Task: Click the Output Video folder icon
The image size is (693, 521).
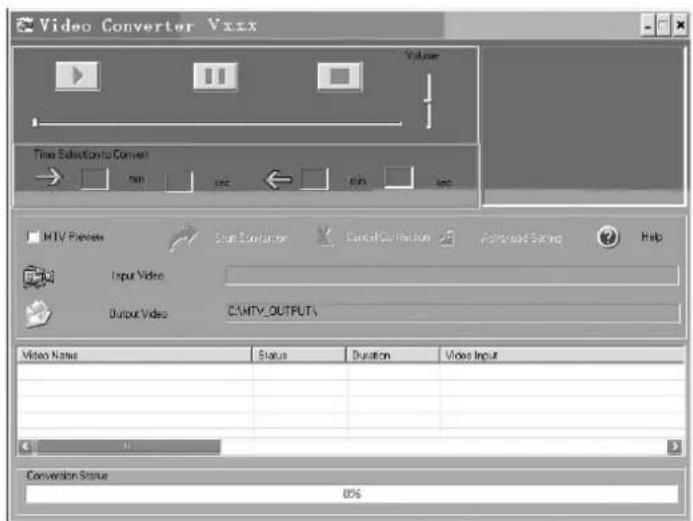Action: click(38, 314)
